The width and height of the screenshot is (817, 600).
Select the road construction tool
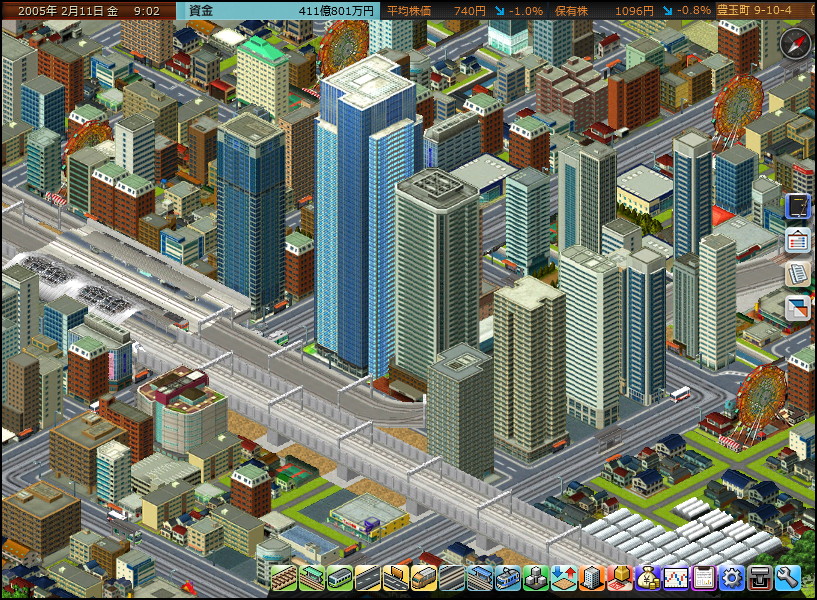click(368, 578)
